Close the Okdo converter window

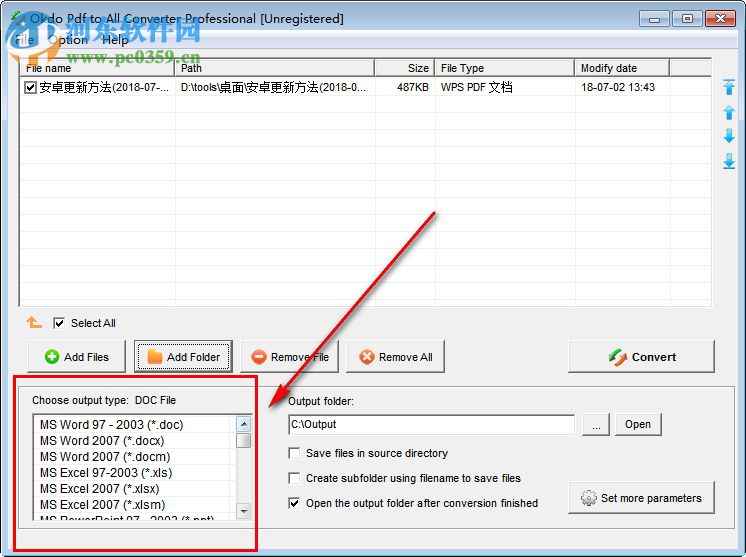point(720,19)
